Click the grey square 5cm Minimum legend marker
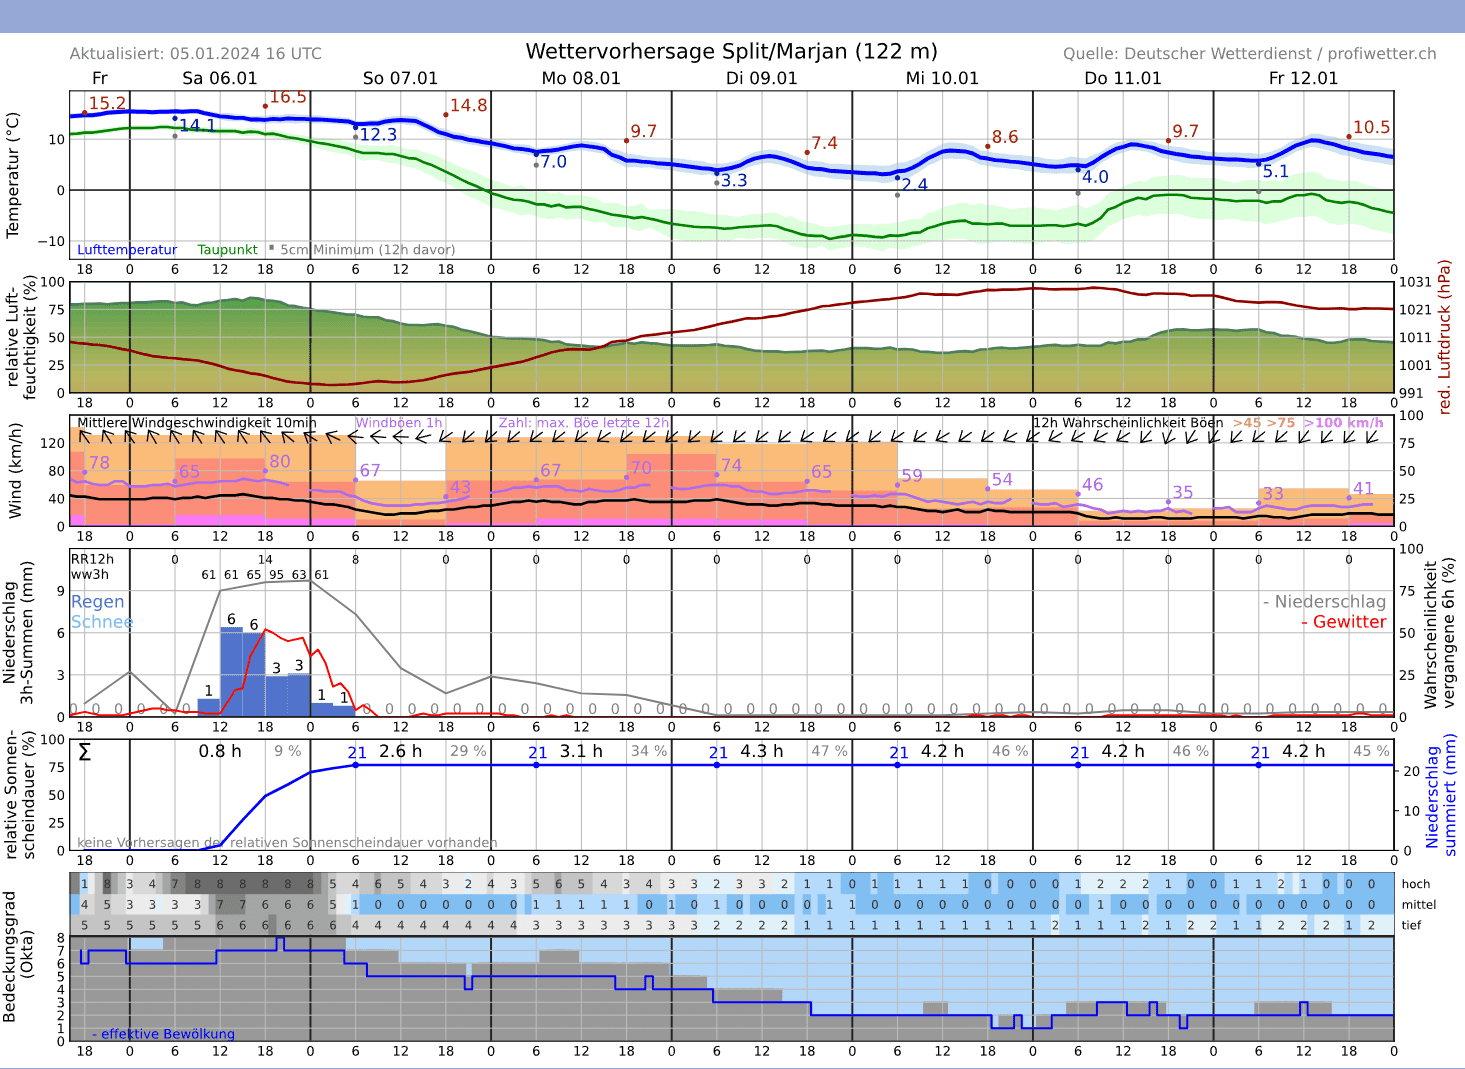The height and width of the screenshot is (1069, 1465). 271,248
